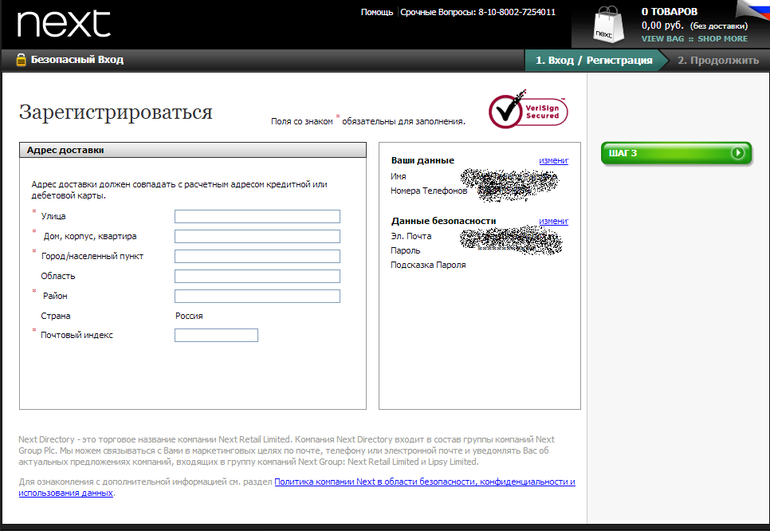This screenshot has width=770, height=531.
Task: Focus the Район input field
Action: [x=257, y=296]
